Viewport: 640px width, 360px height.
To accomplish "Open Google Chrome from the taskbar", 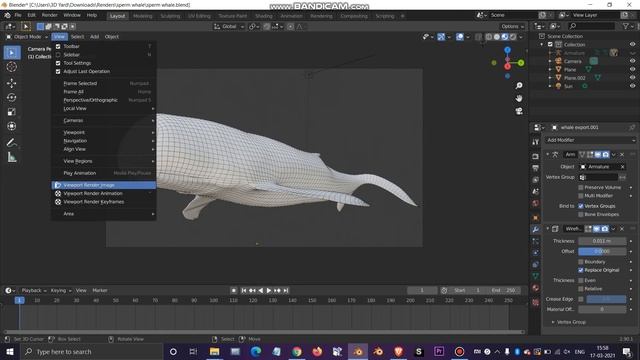I will pos(297,351).
